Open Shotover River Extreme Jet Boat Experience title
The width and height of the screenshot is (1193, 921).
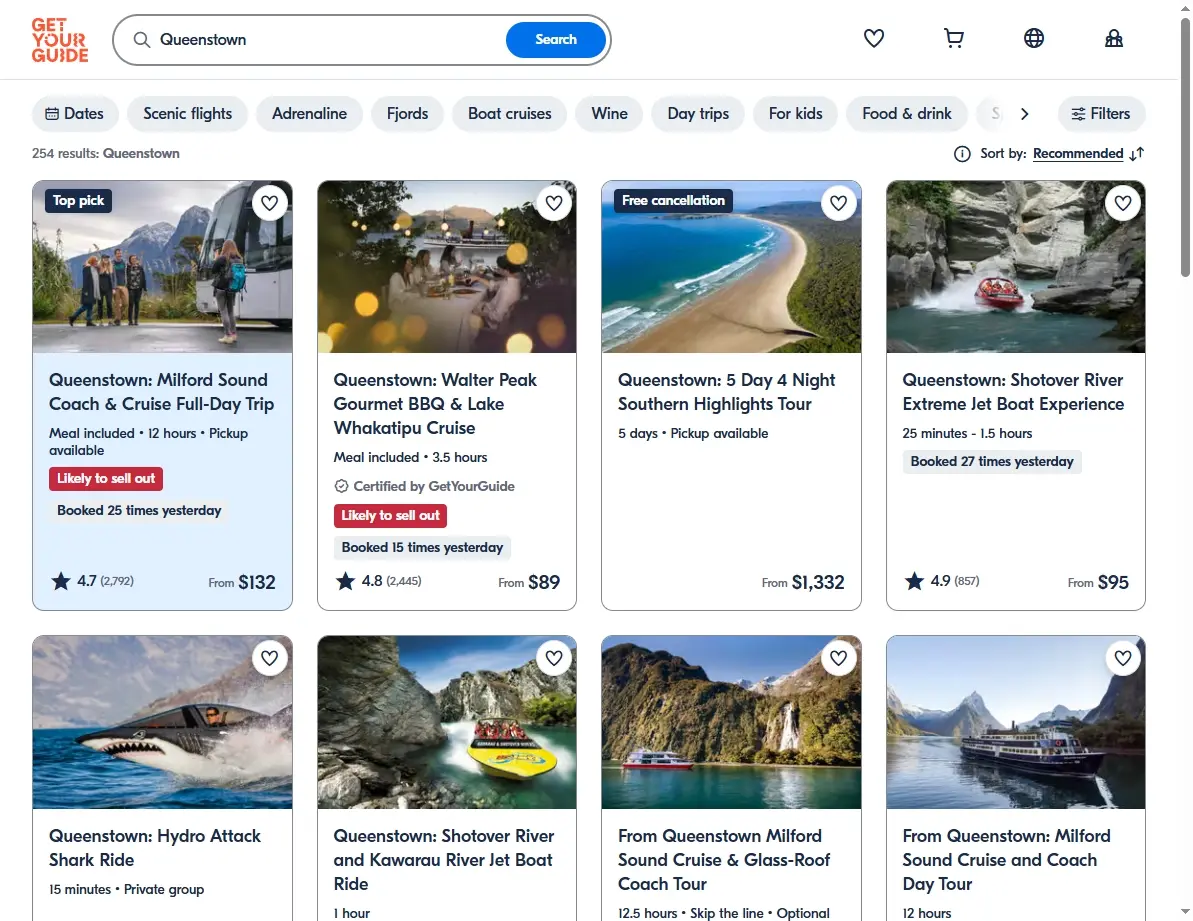click(x=1013, y=392)
